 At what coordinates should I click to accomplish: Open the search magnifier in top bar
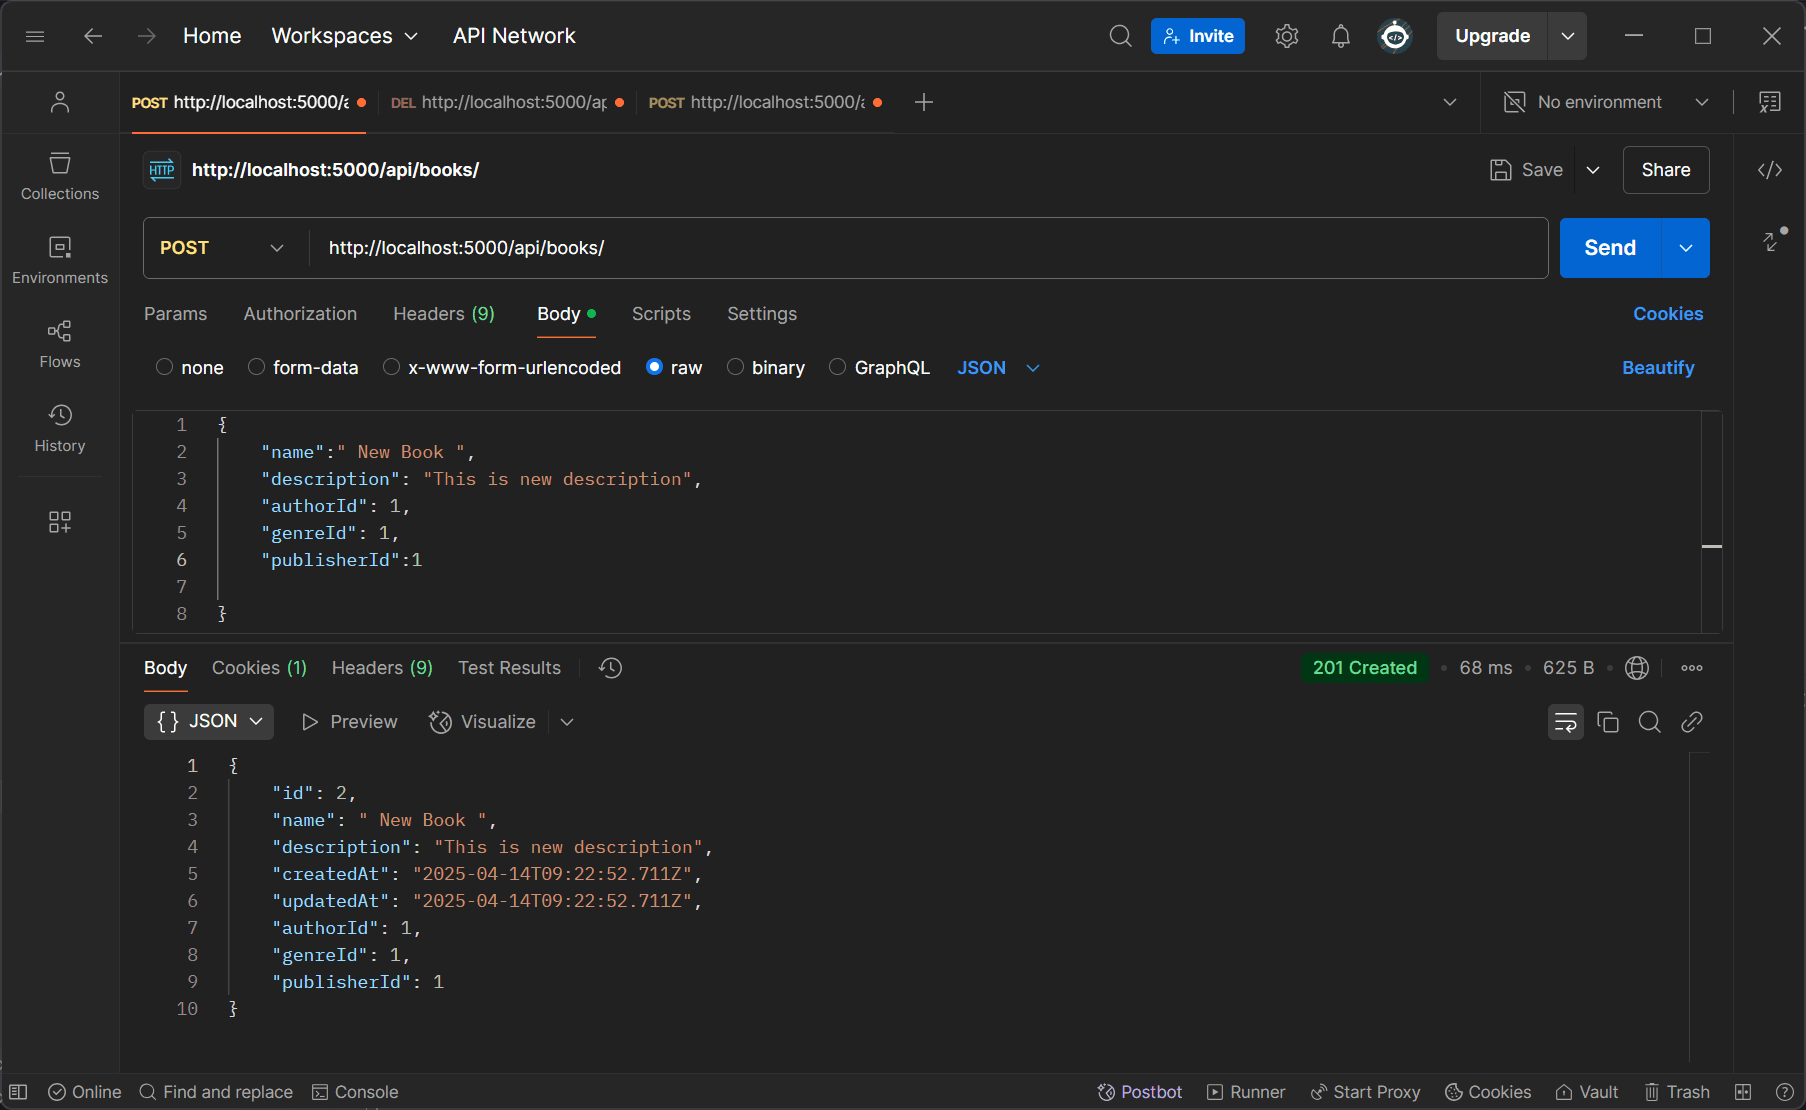click(x=1120, y=36)
